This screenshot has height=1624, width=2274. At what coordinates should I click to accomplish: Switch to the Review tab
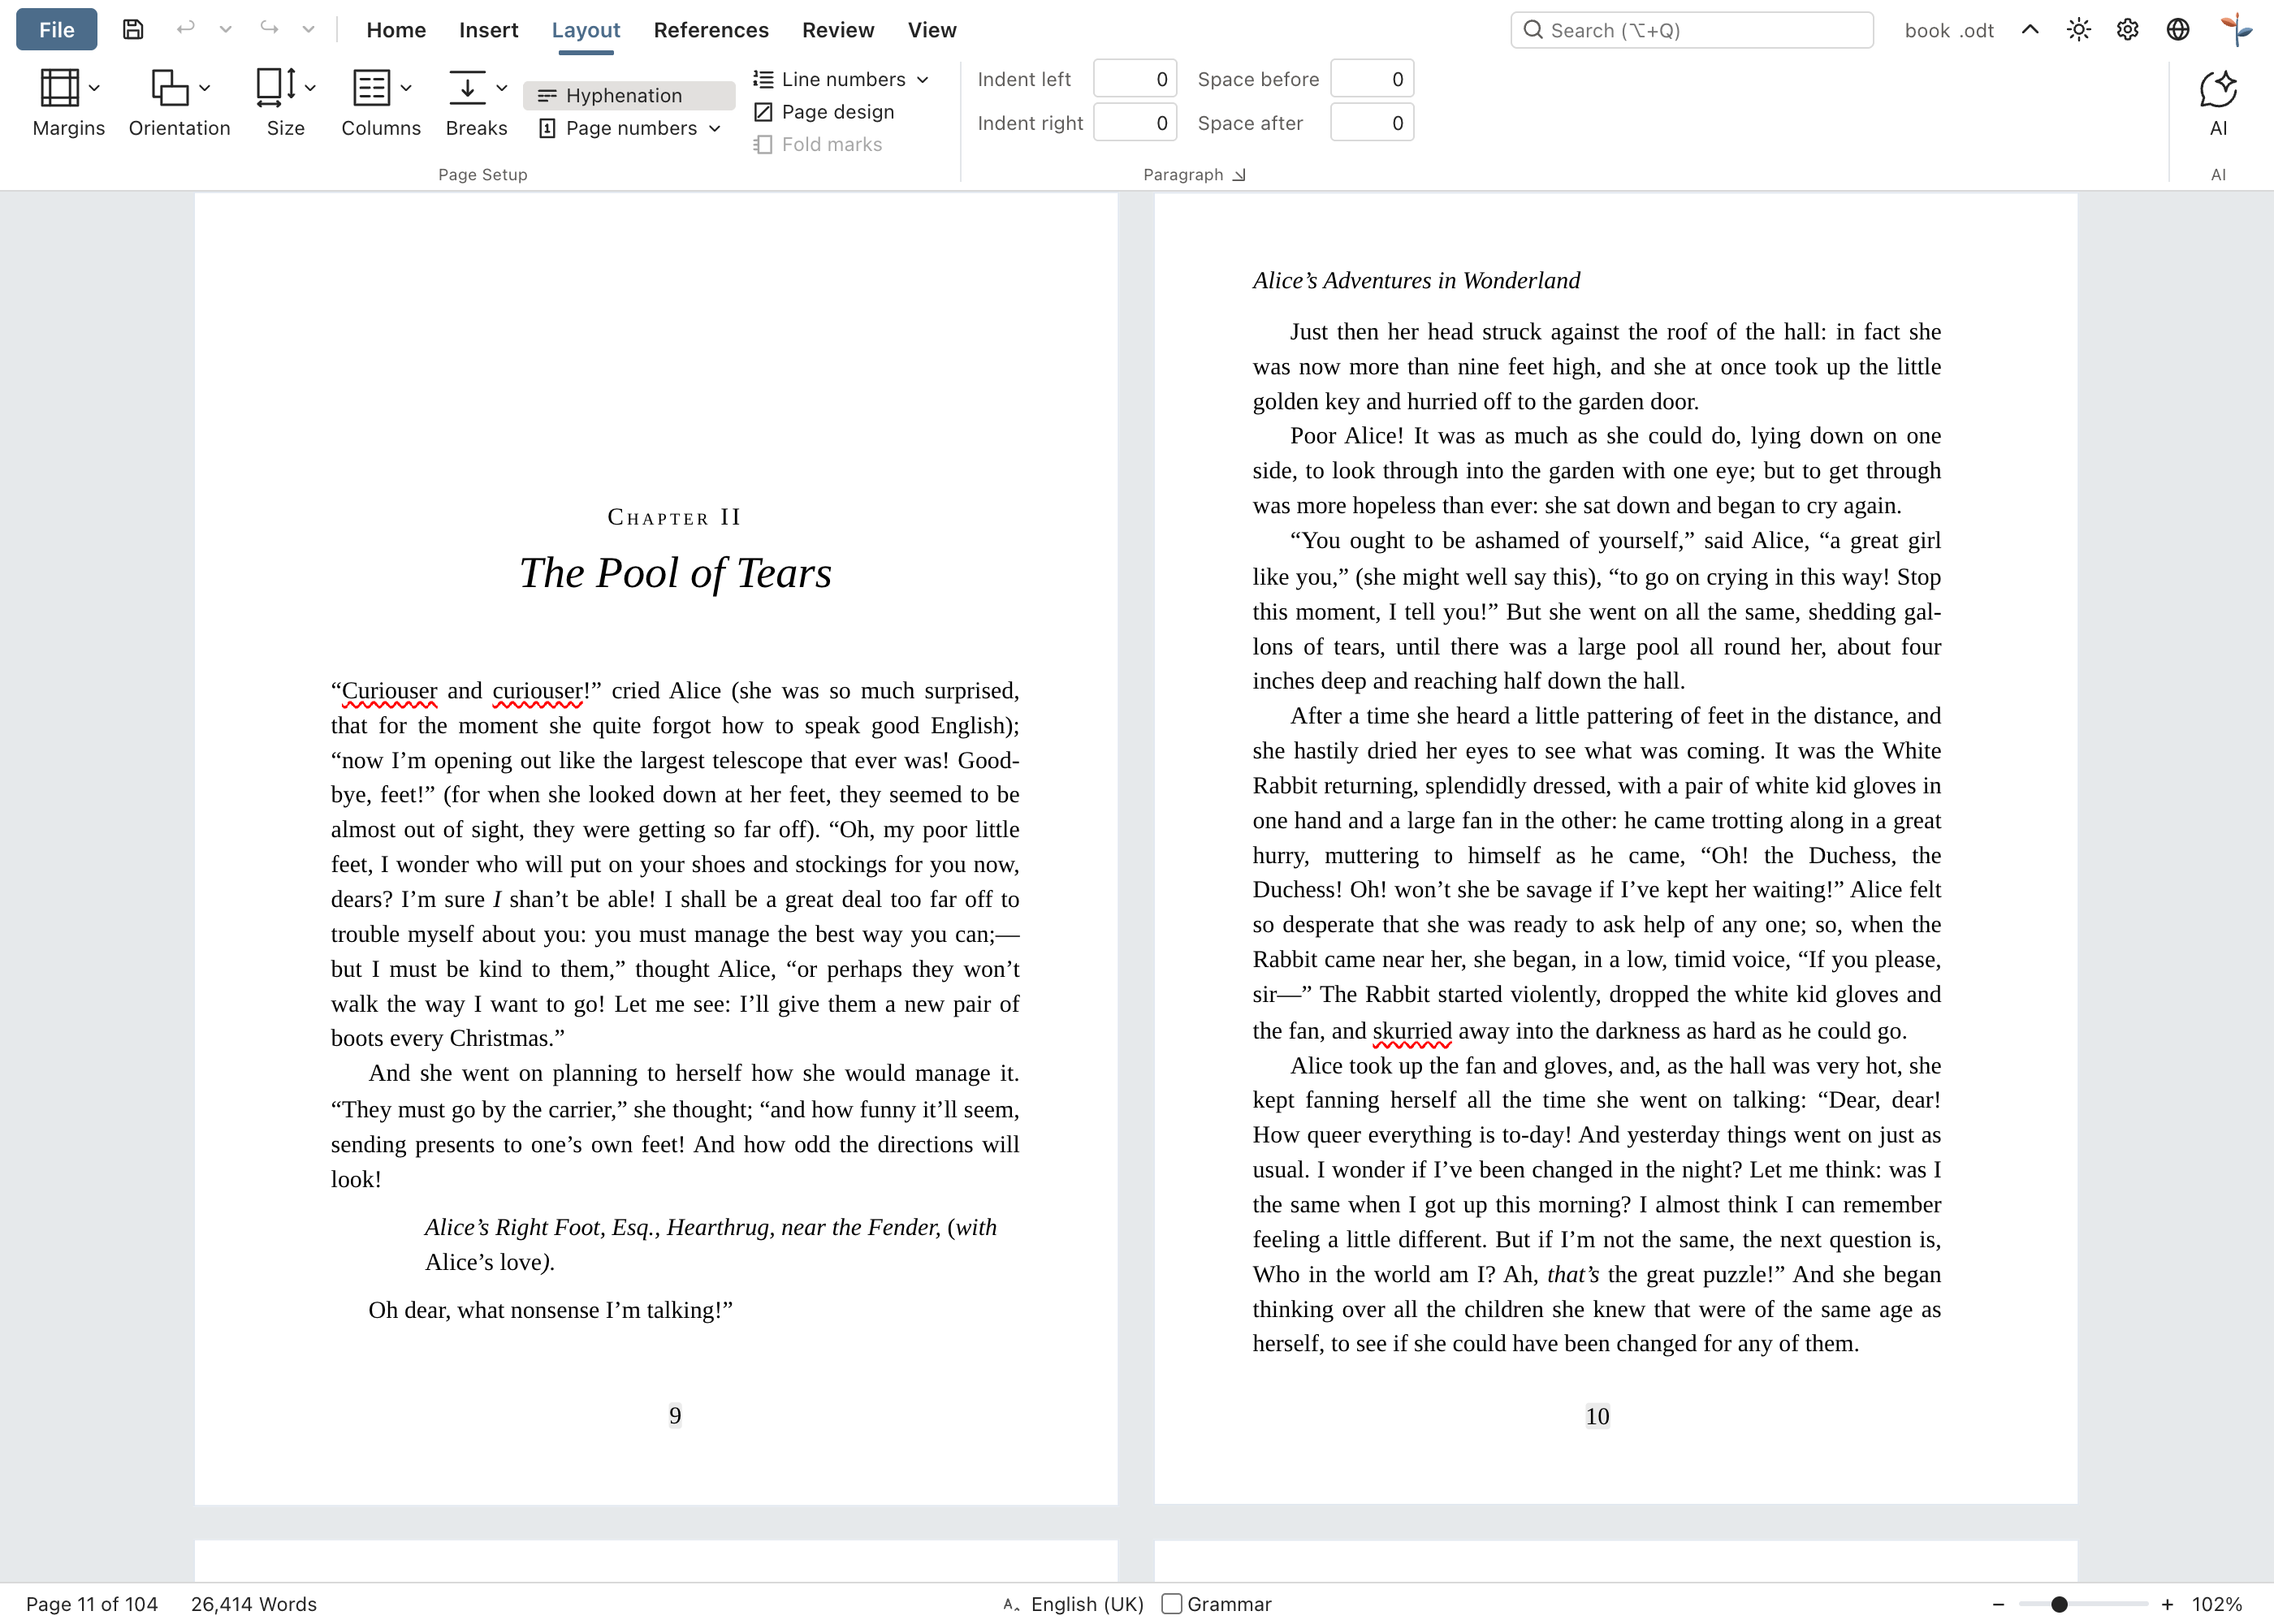838,30
